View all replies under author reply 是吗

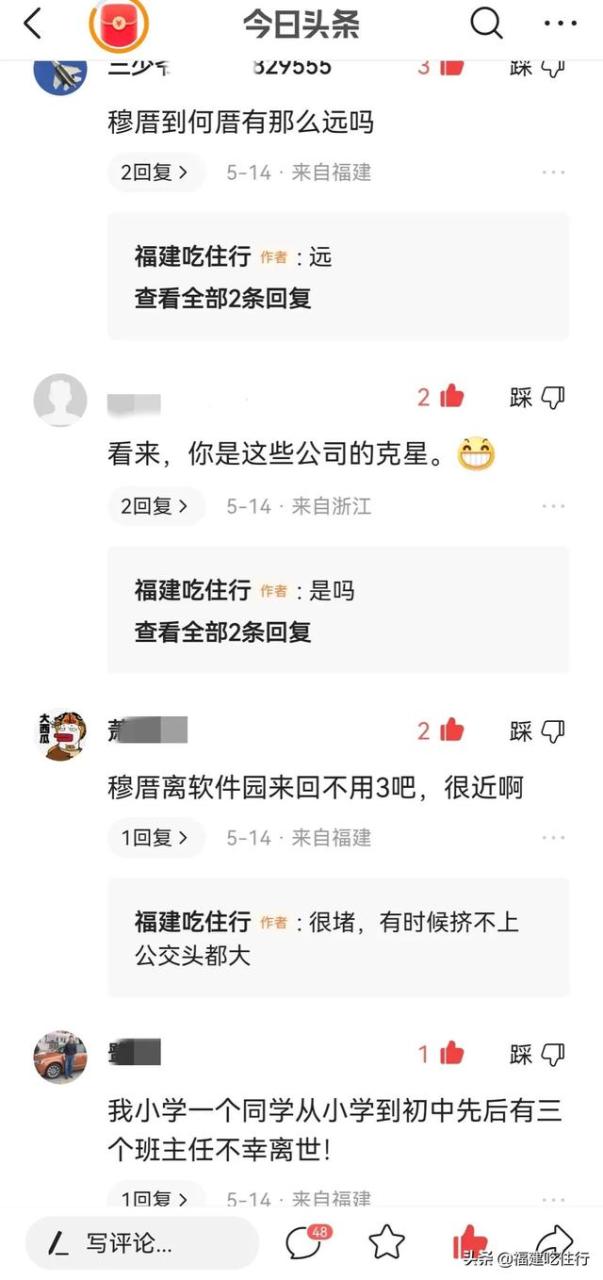tap(223, 632)
